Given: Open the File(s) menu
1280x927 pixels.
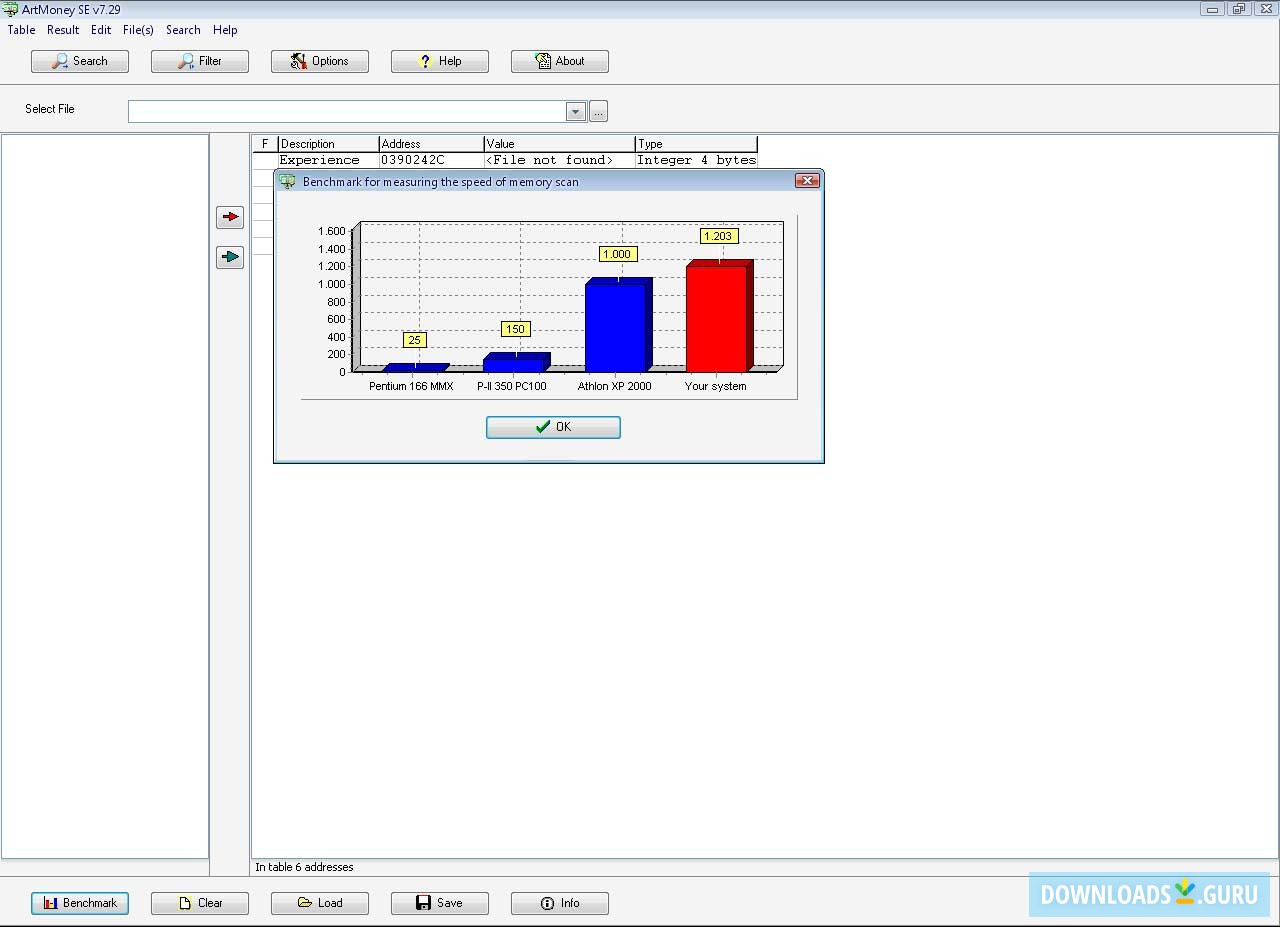Looking at the screenshot, I should click(138, 30).
